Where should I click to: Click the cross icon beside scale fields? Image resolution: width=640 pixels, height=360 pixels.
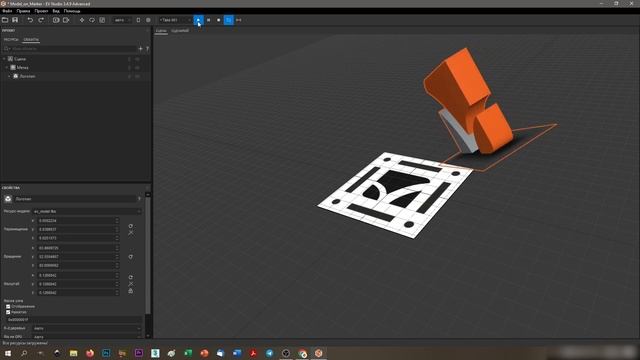pos(131,284)
